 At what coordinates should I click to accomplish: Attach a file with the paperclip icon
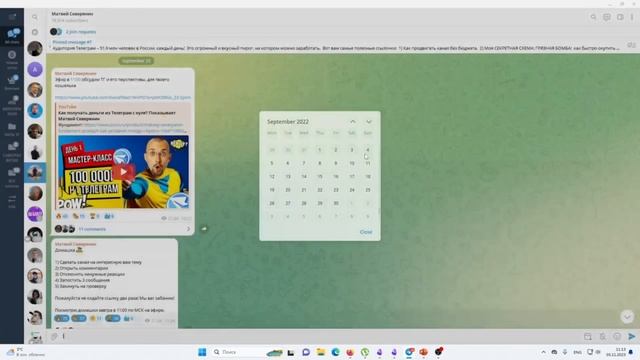(54, 336)
